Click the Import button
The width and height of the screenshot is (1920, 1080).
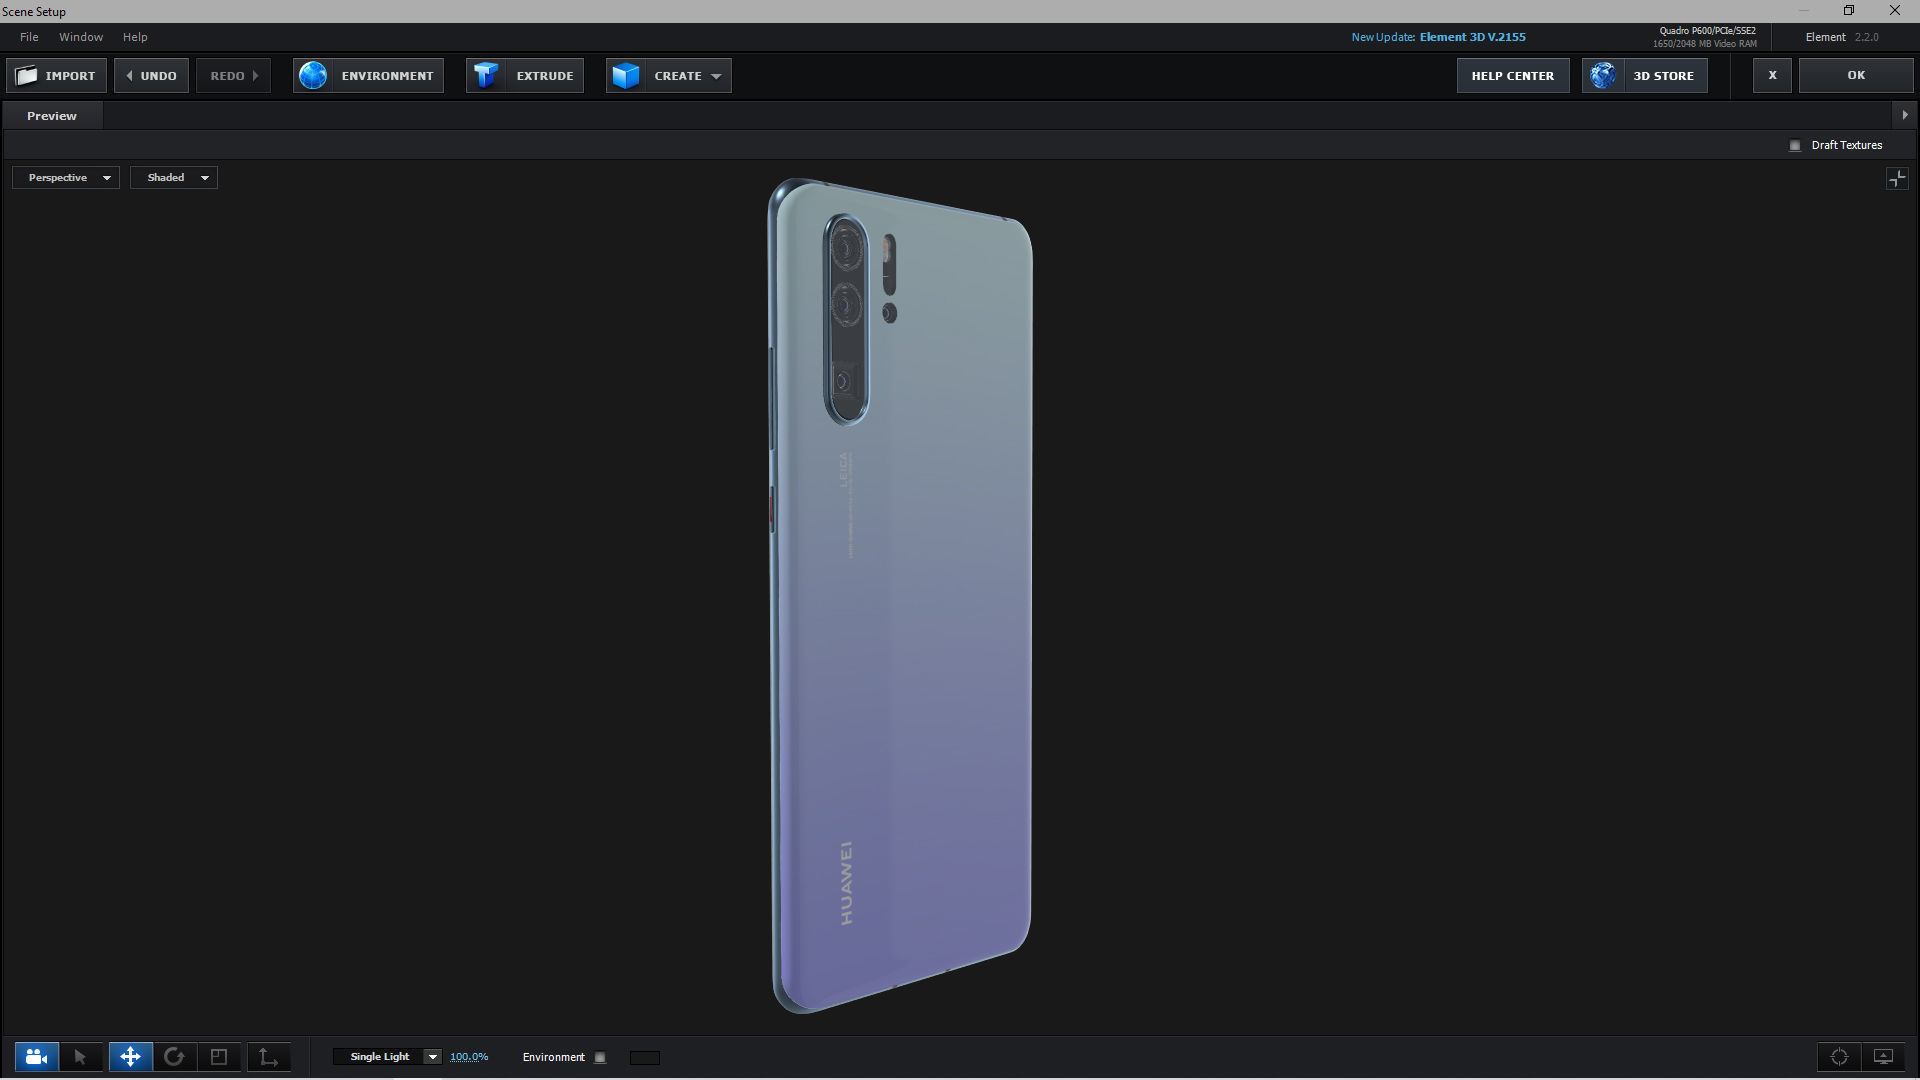click(57, 76)
